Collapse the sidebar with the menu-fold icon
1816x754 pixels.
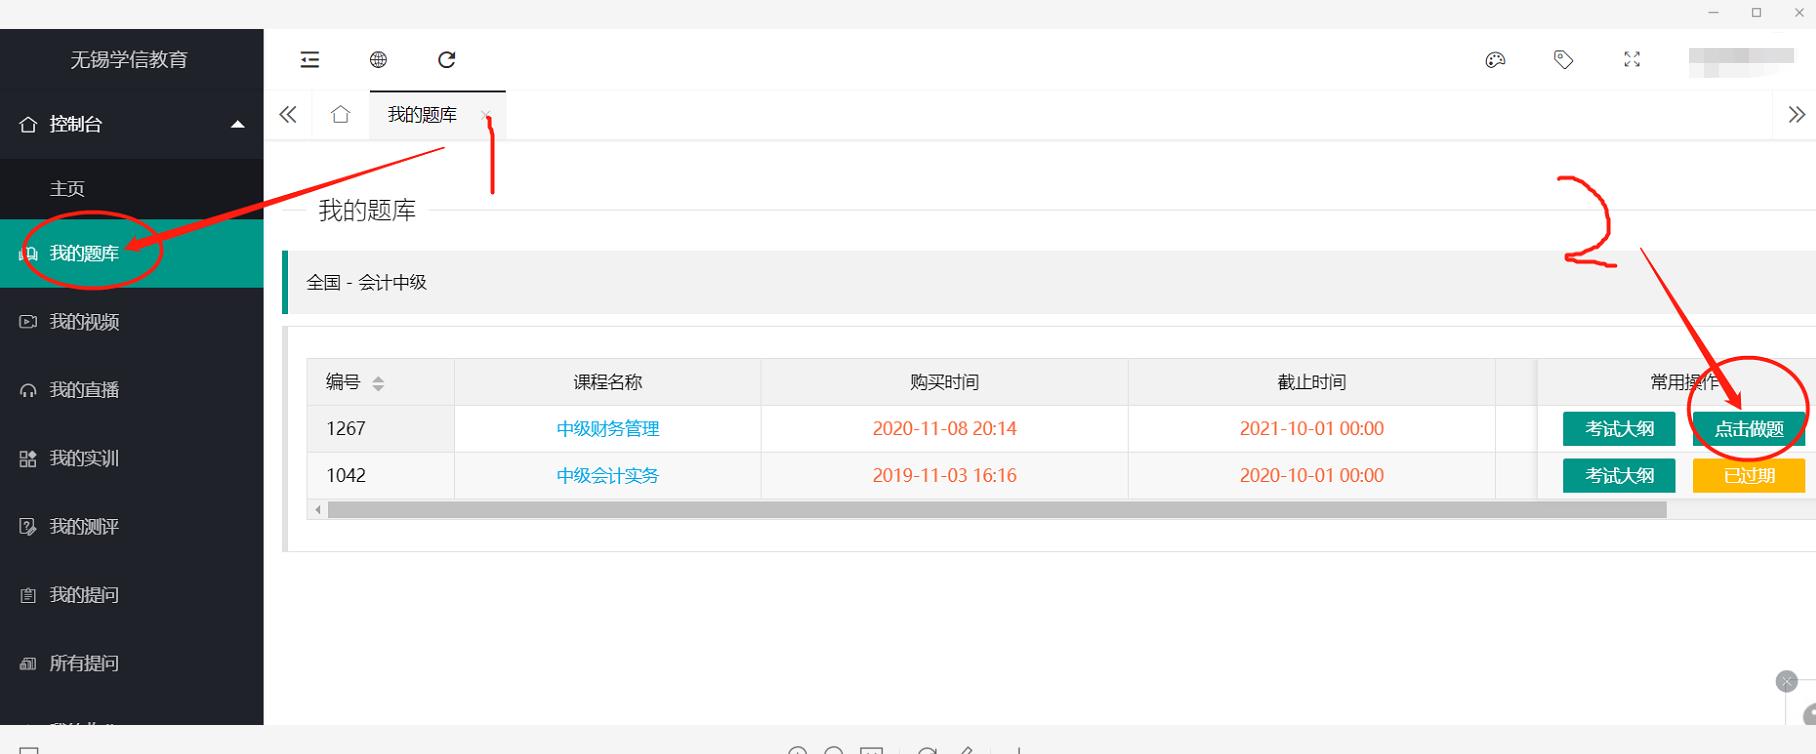pyautogui.click(x=310, y=60)
